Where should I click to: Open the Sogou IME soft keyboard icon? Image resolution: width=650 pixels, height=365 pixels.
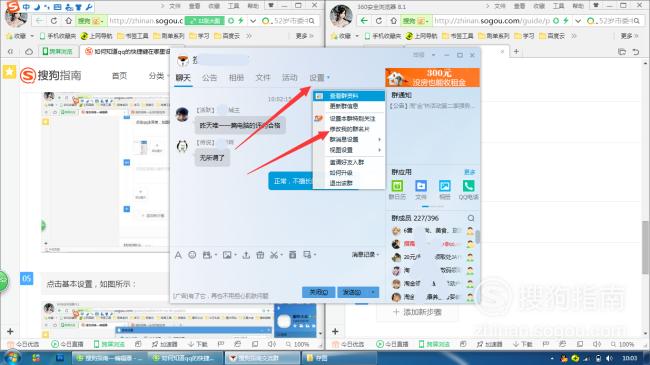(58, 7)
